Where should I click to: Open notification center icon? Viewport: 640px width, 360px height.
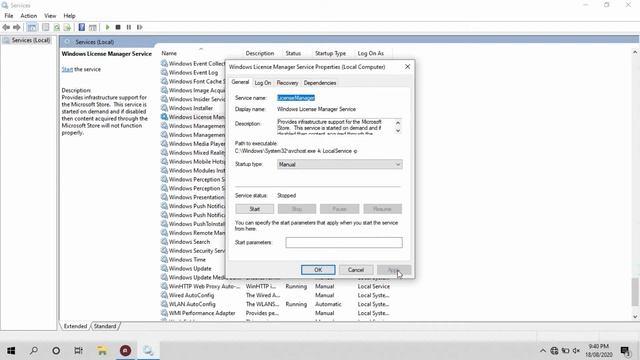[x=625, y=351]
